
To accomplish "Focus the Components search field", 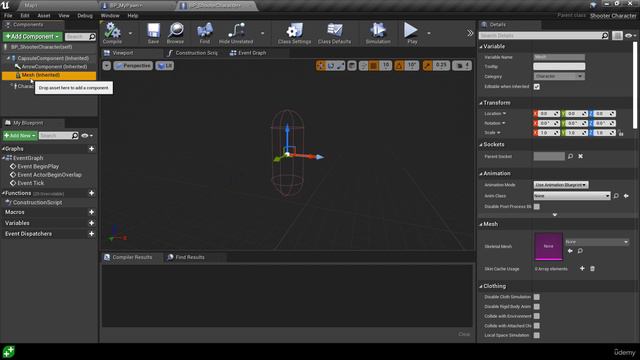I will coord(80,37).
